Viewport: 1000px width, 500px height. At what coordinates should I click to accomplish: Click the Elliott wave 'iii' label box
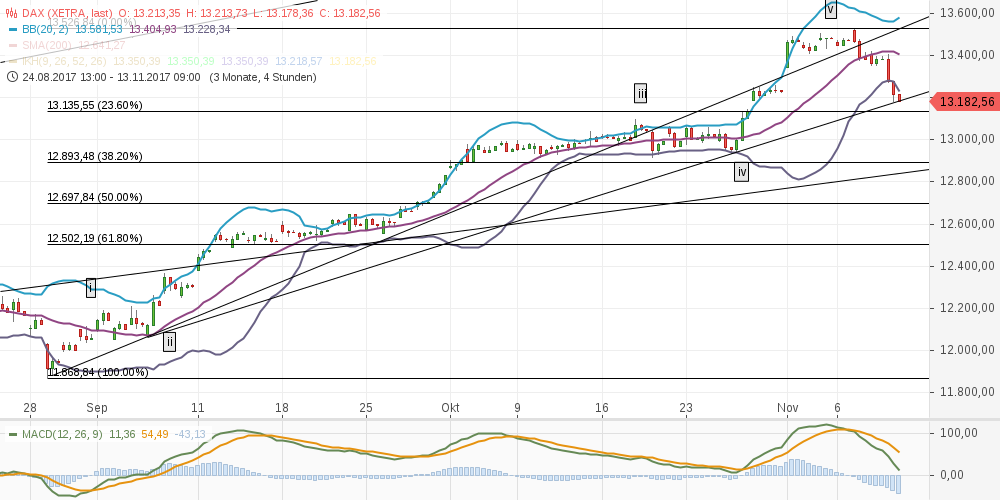[x=641, y=94]
